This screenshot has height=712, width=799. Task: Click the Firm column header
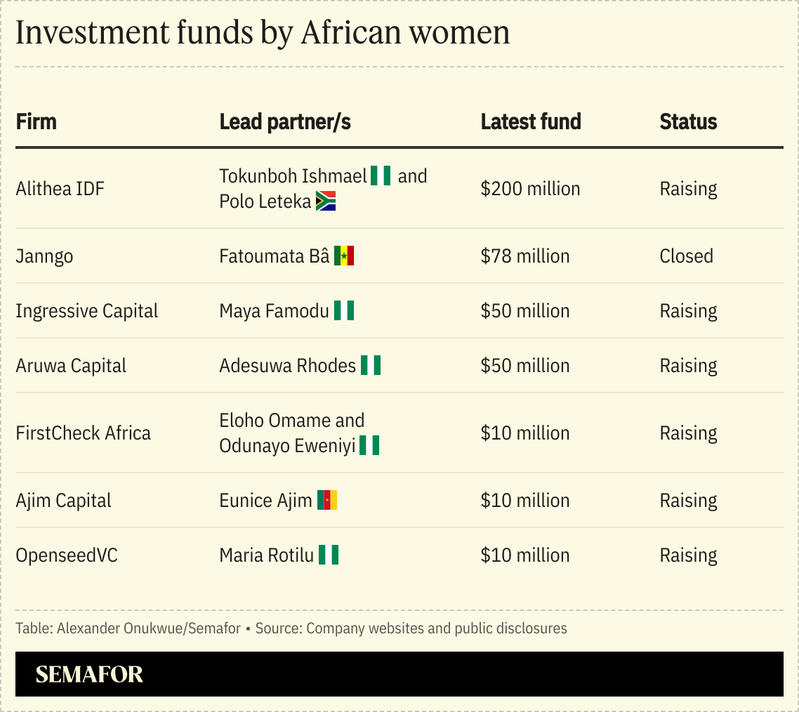(36, 122)
